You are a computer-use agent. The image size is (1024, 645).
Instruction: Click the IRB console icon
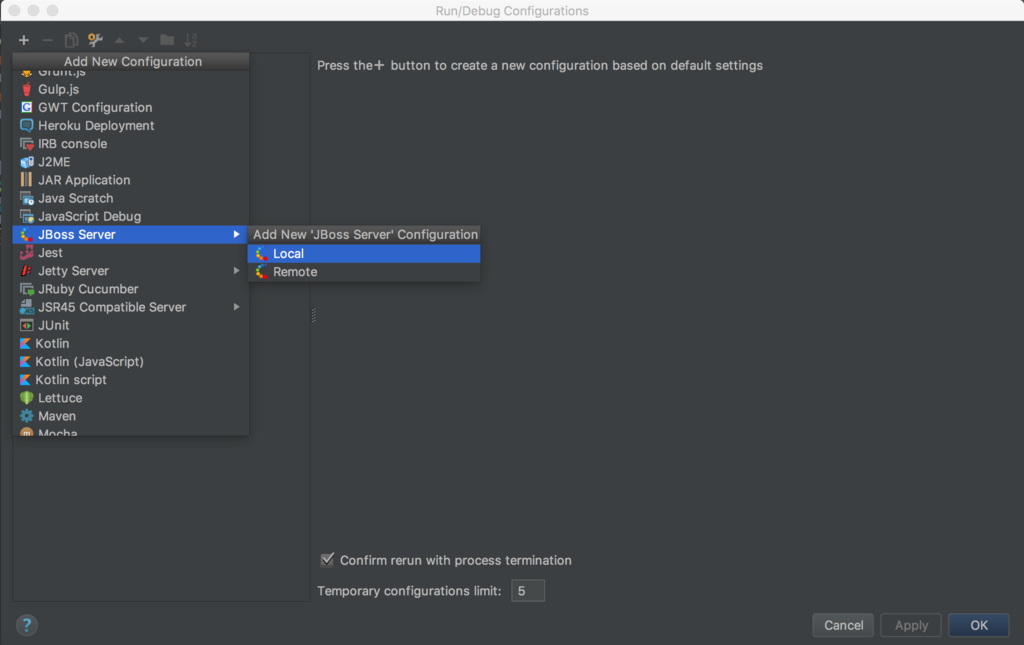point(26,144)
